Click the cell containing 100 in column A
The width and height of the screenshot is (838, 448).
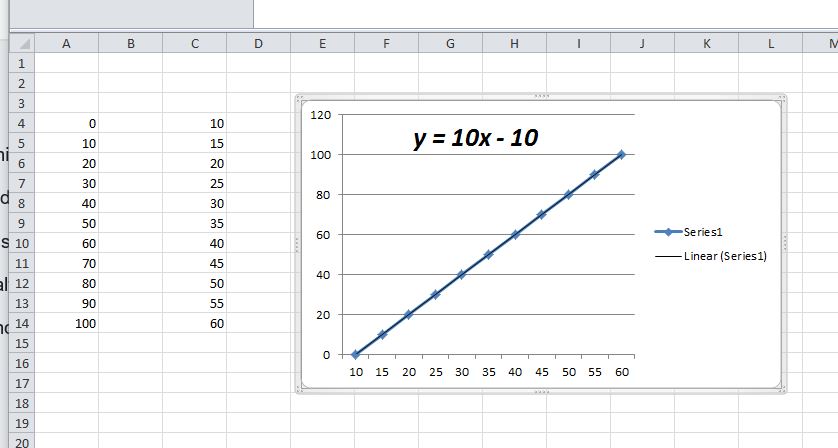66,323
